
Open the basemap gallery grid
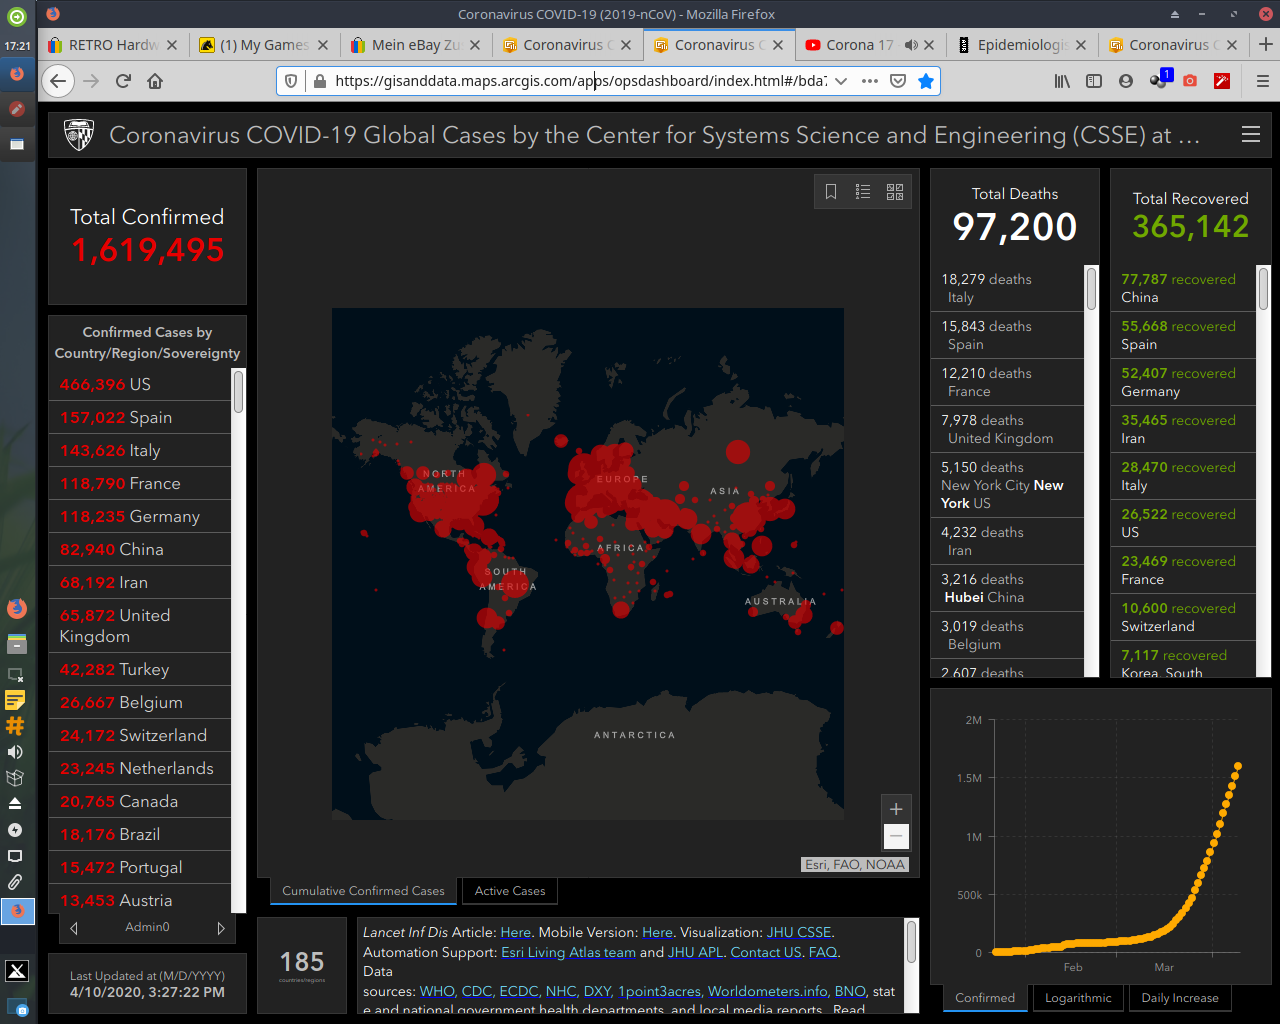tap(895, 192)
